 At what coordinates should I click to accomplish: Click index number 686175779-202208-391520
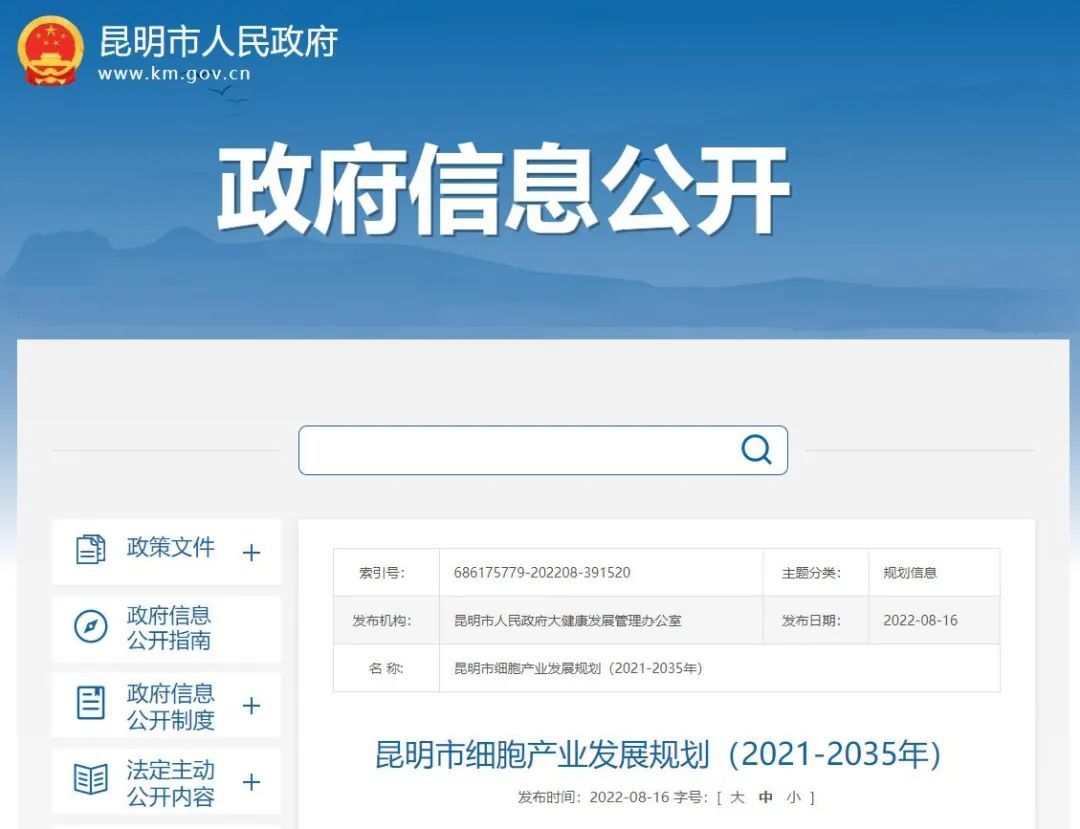coord(542,573)
